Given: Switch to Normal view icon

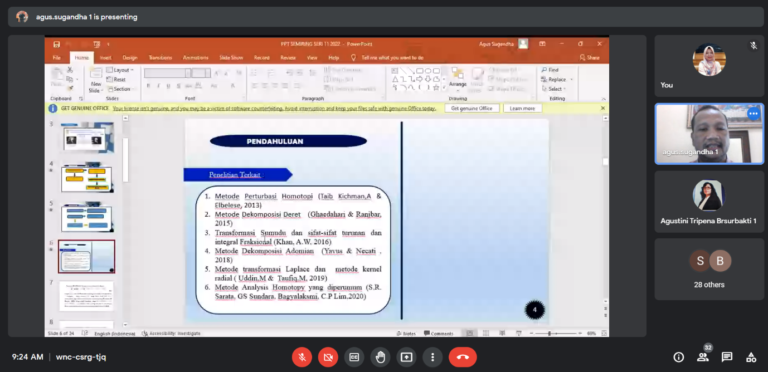Looking at the screenshot, I should pyautogui.click(x=469, y=333).
